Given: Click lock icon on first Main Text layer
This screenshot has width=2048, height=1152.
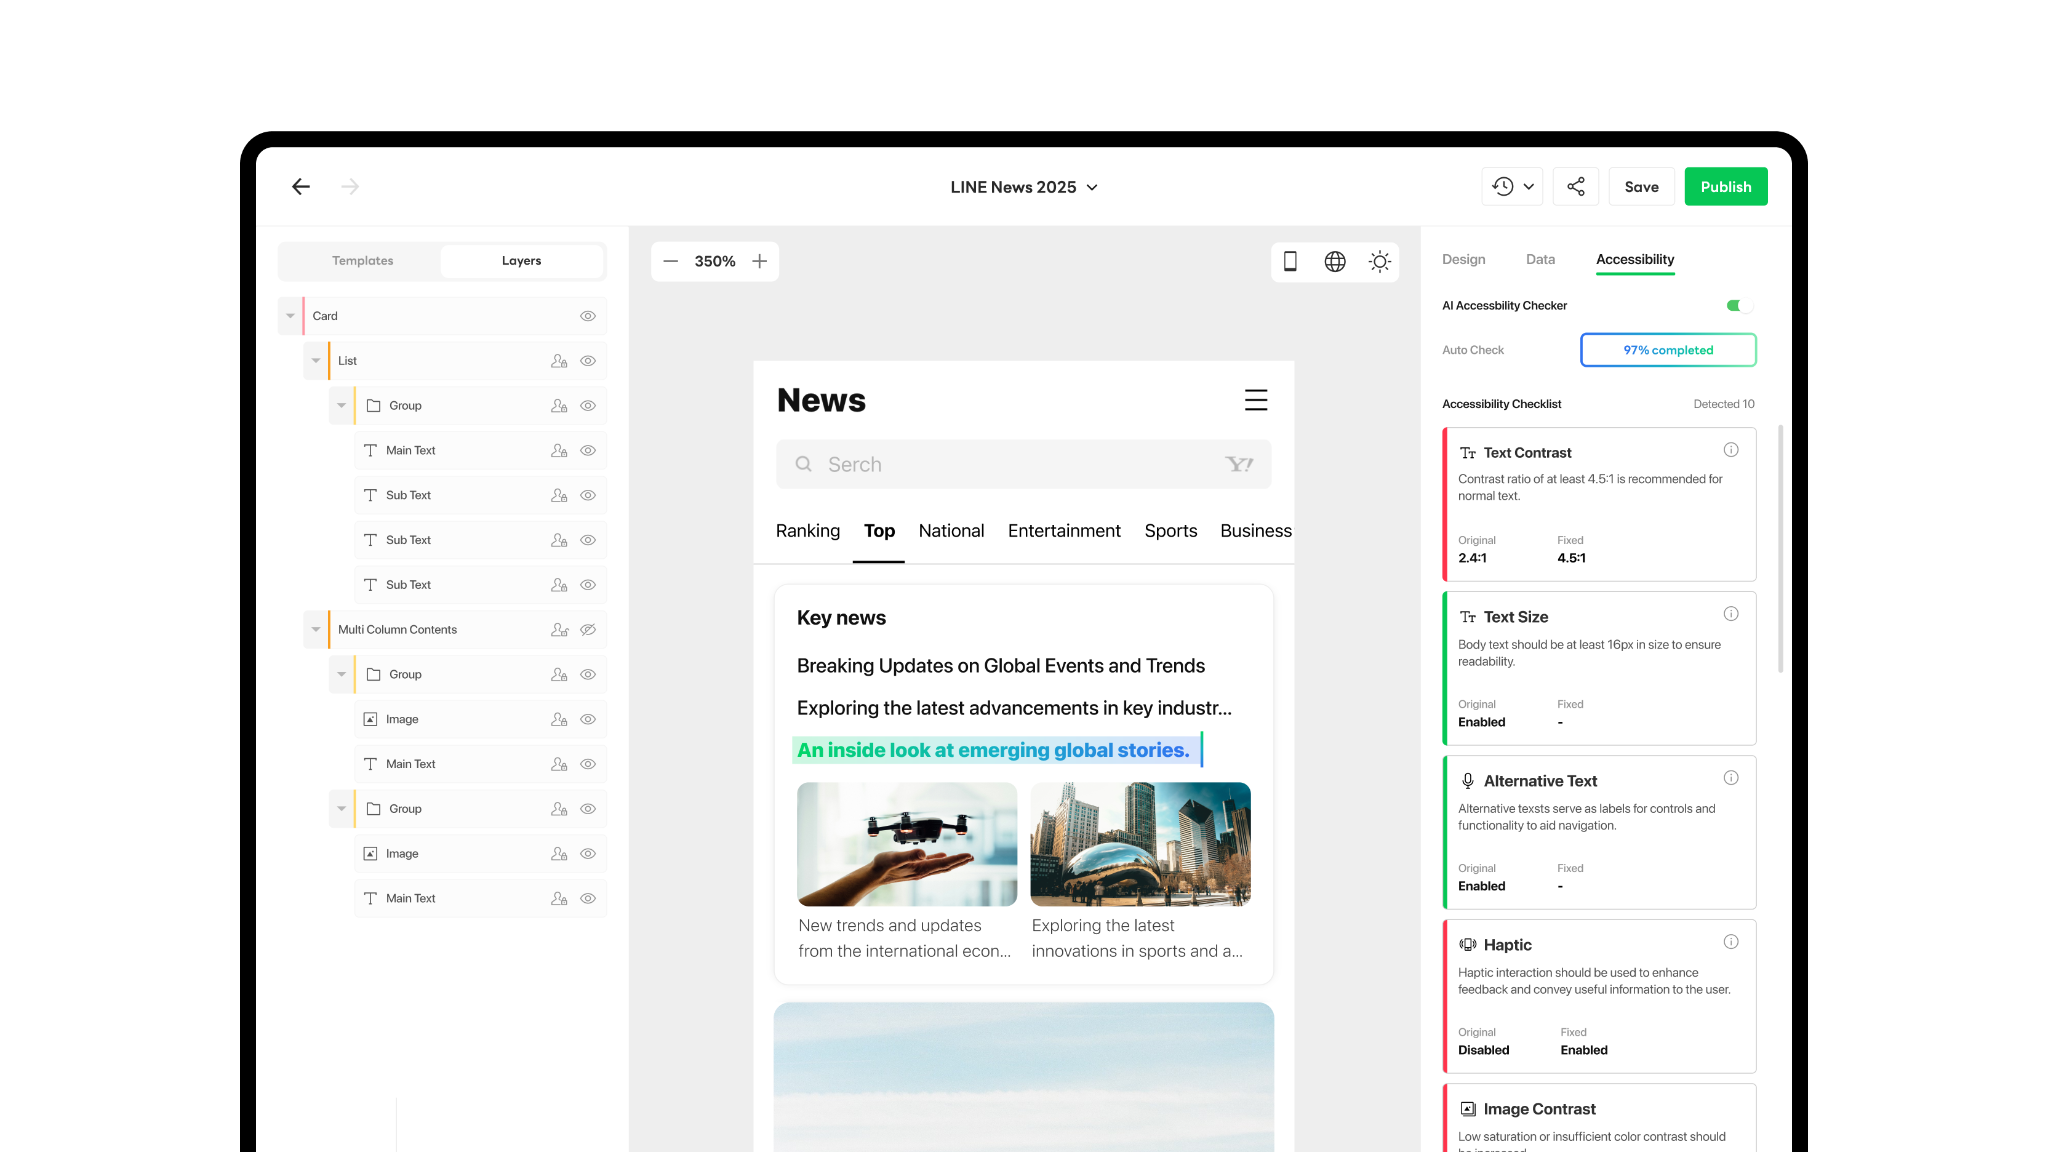Looking at the screenshot, I should (x=559, y=451).
